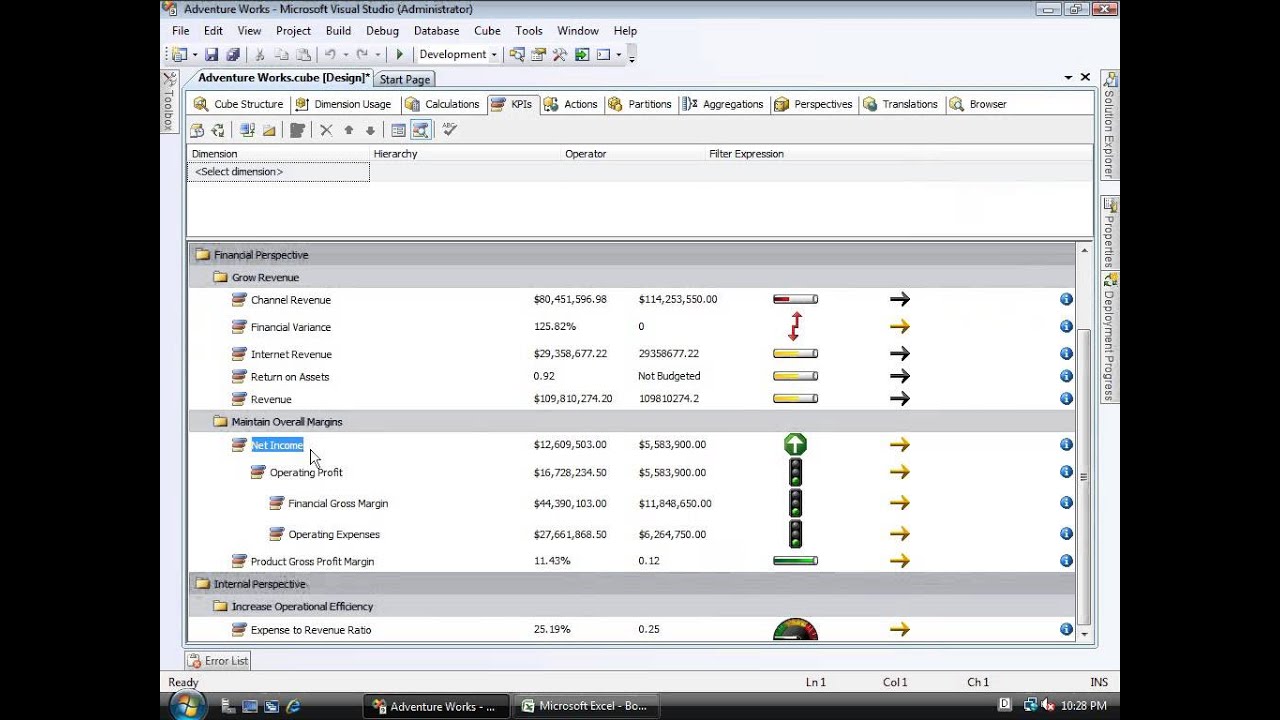Click the red variance arrow for Financial Variance
This screenshot has width=1280, height=720.
click(x=795, y=326)
